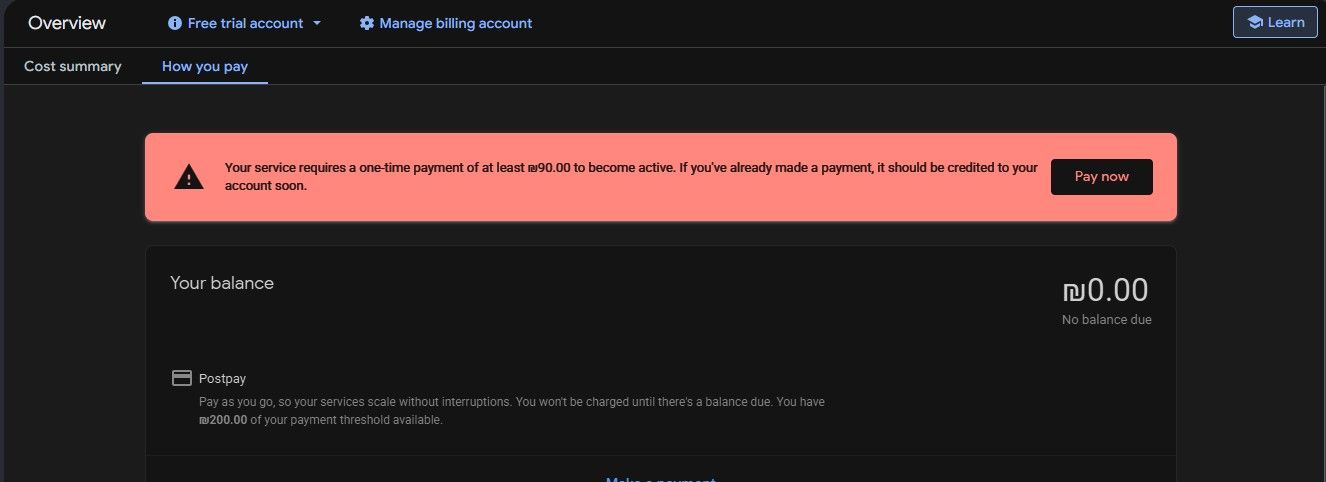
Task: Switch to the Cost summary tab
Action: click(x=73, y=66)
